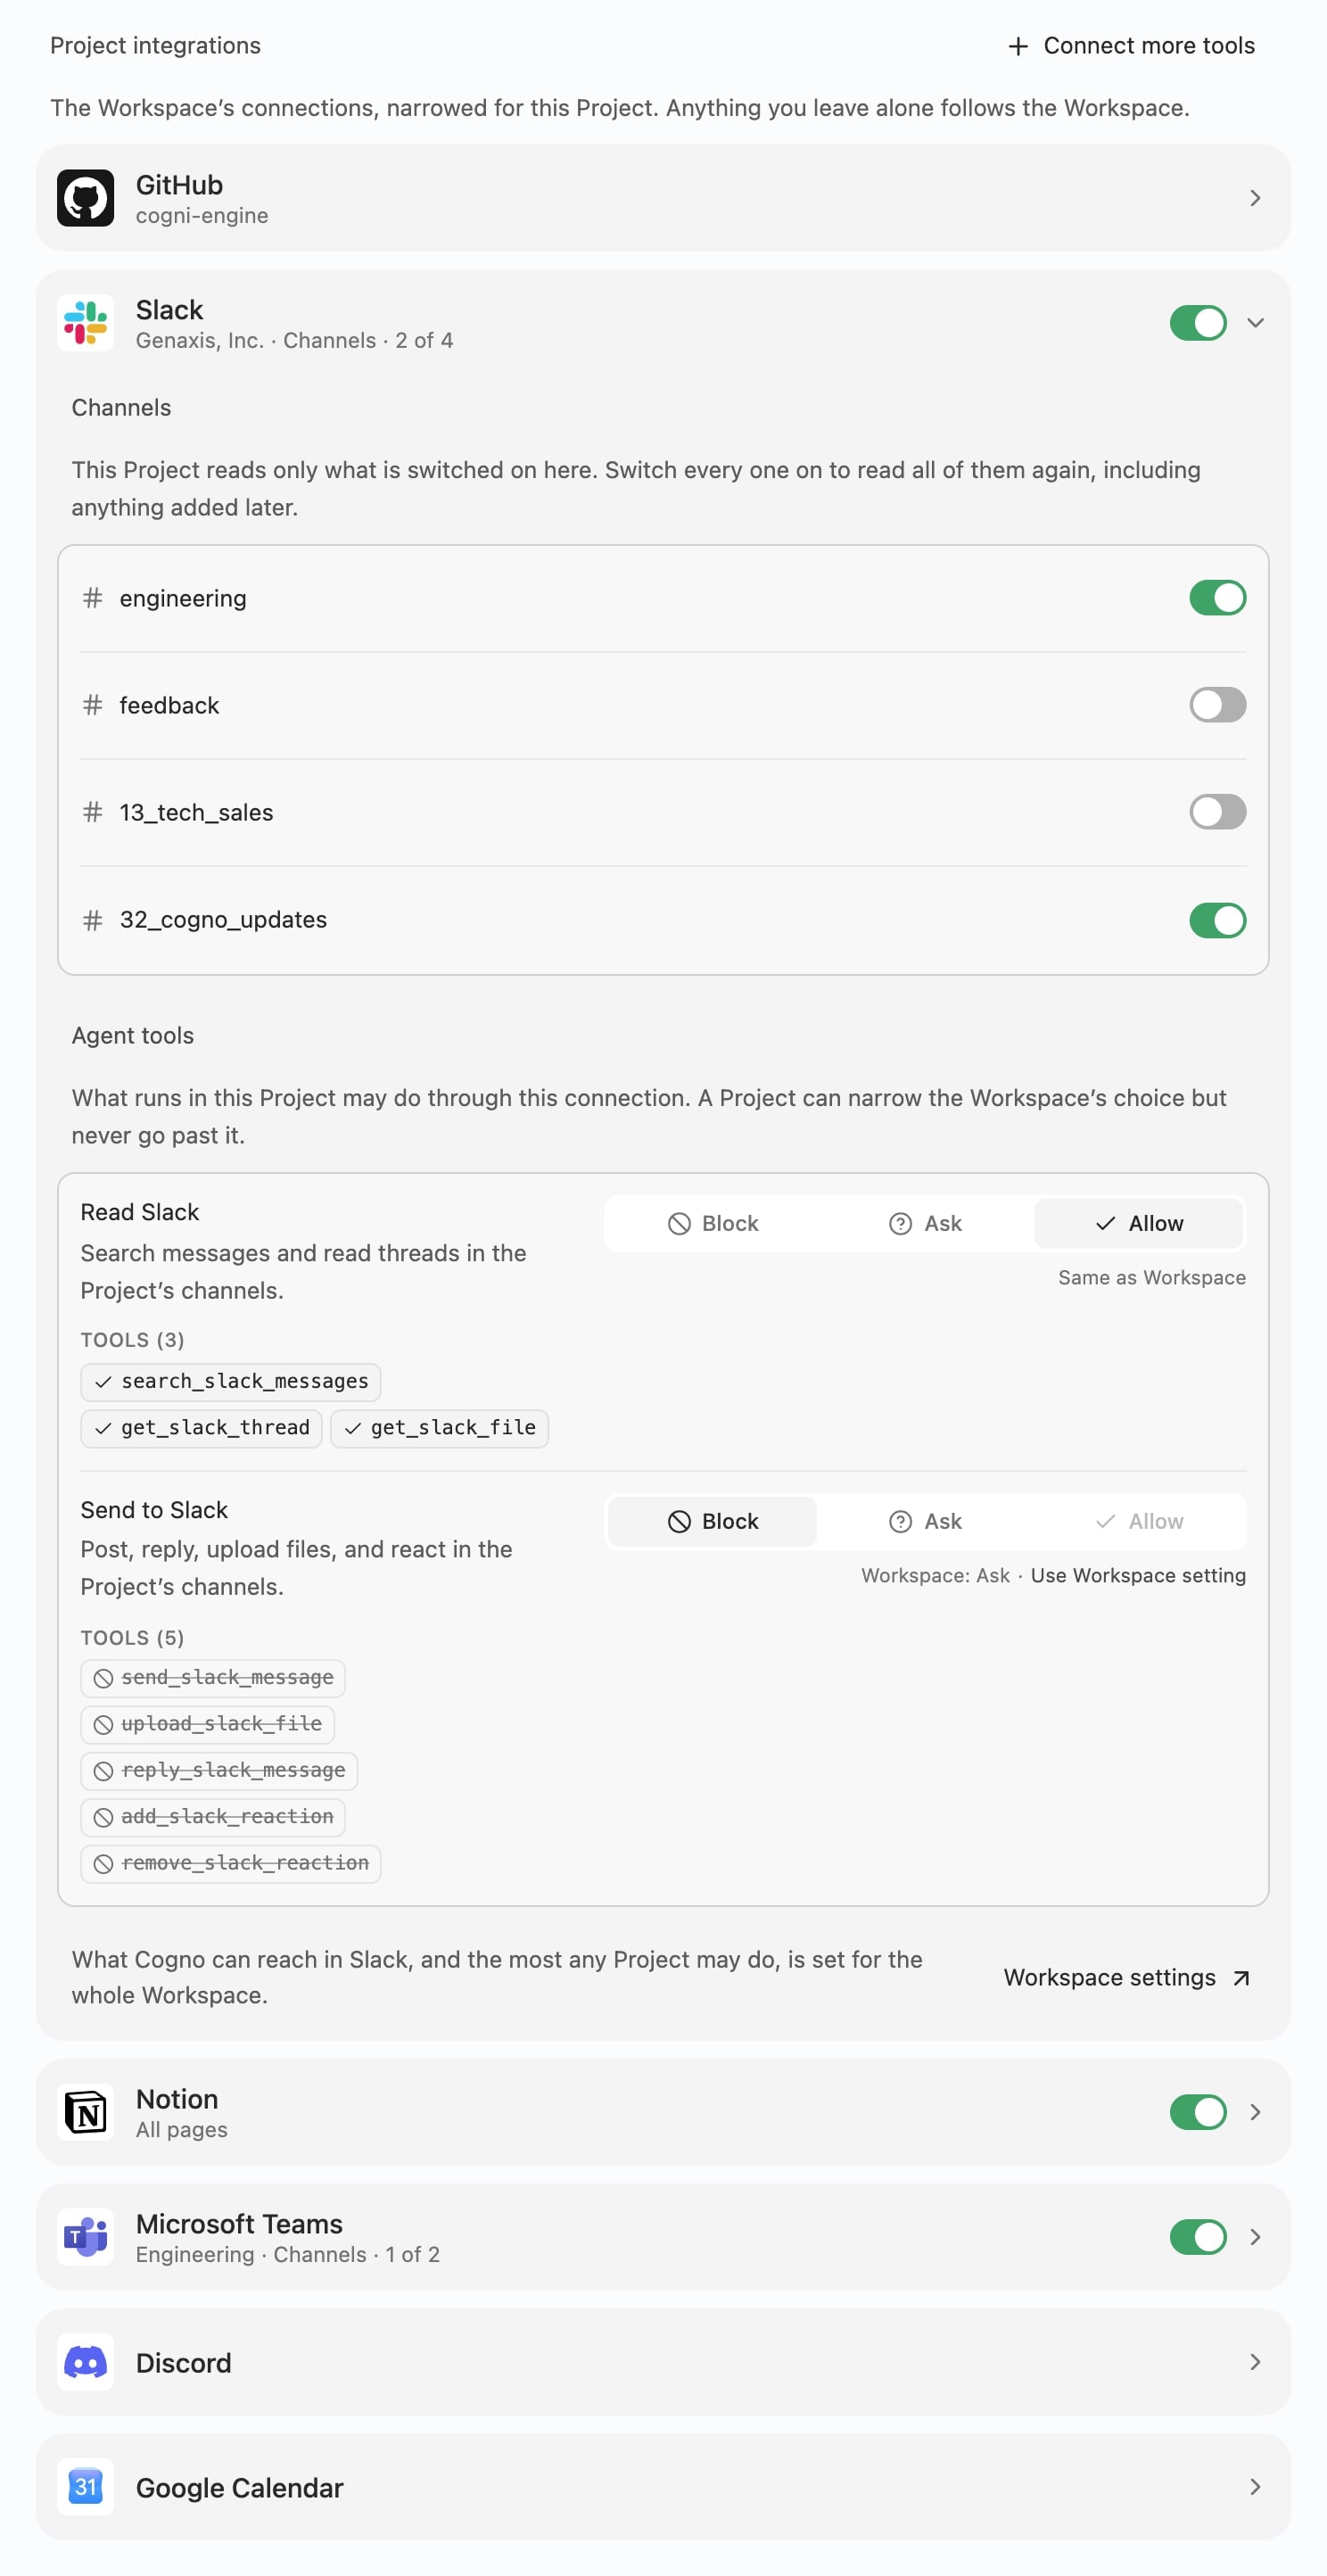Image resolution: width=1327 pixels, height=2576 pixels.
Task: Turn off the 32_cogno_updates channel toggle
Action: pyautogui.click(x=1217, y=920)
